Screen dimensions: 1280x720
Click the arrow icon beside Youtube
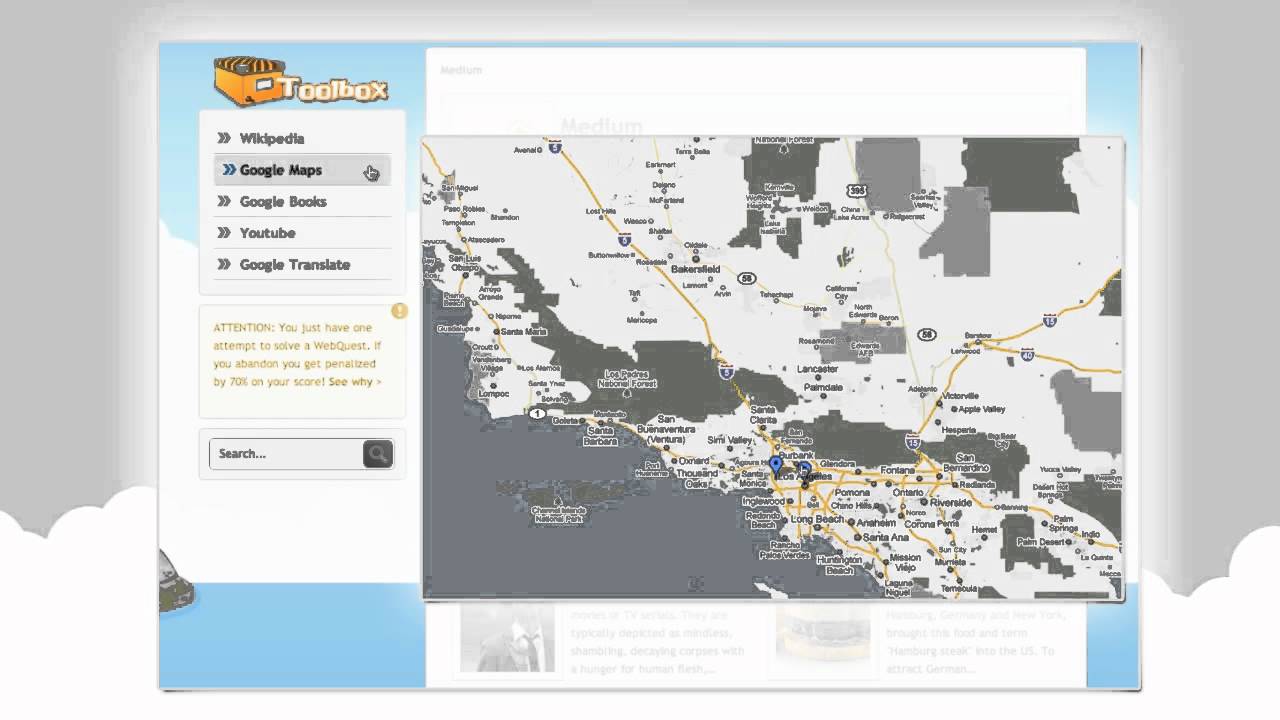224,233
